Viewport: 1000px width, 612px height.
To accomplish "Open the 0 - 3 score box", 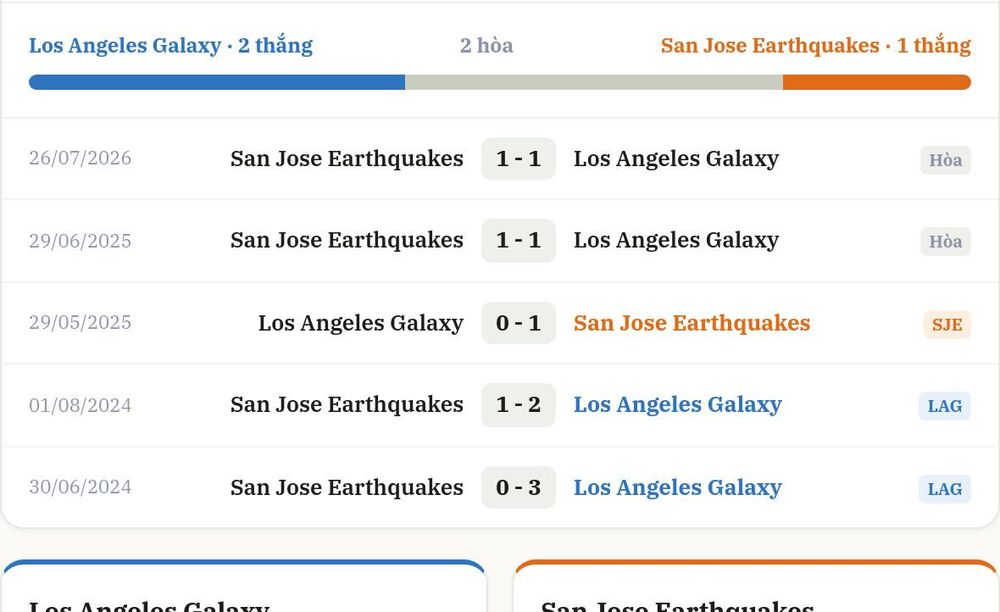I will (518, 488).
